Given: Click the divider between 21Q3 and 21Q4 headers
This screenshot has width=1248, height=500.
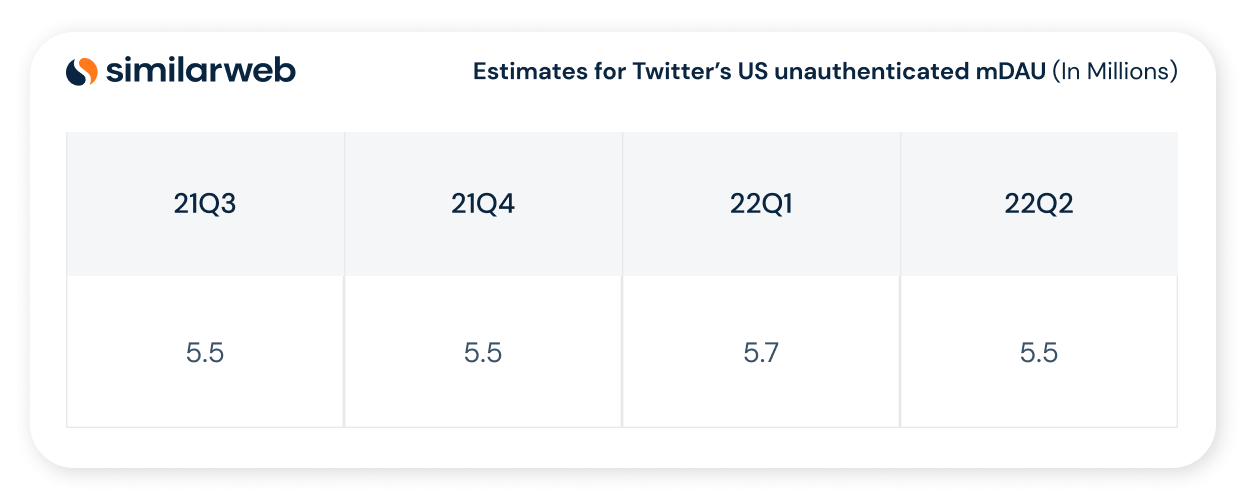Looking at the screenshot, I should [344, 204].
